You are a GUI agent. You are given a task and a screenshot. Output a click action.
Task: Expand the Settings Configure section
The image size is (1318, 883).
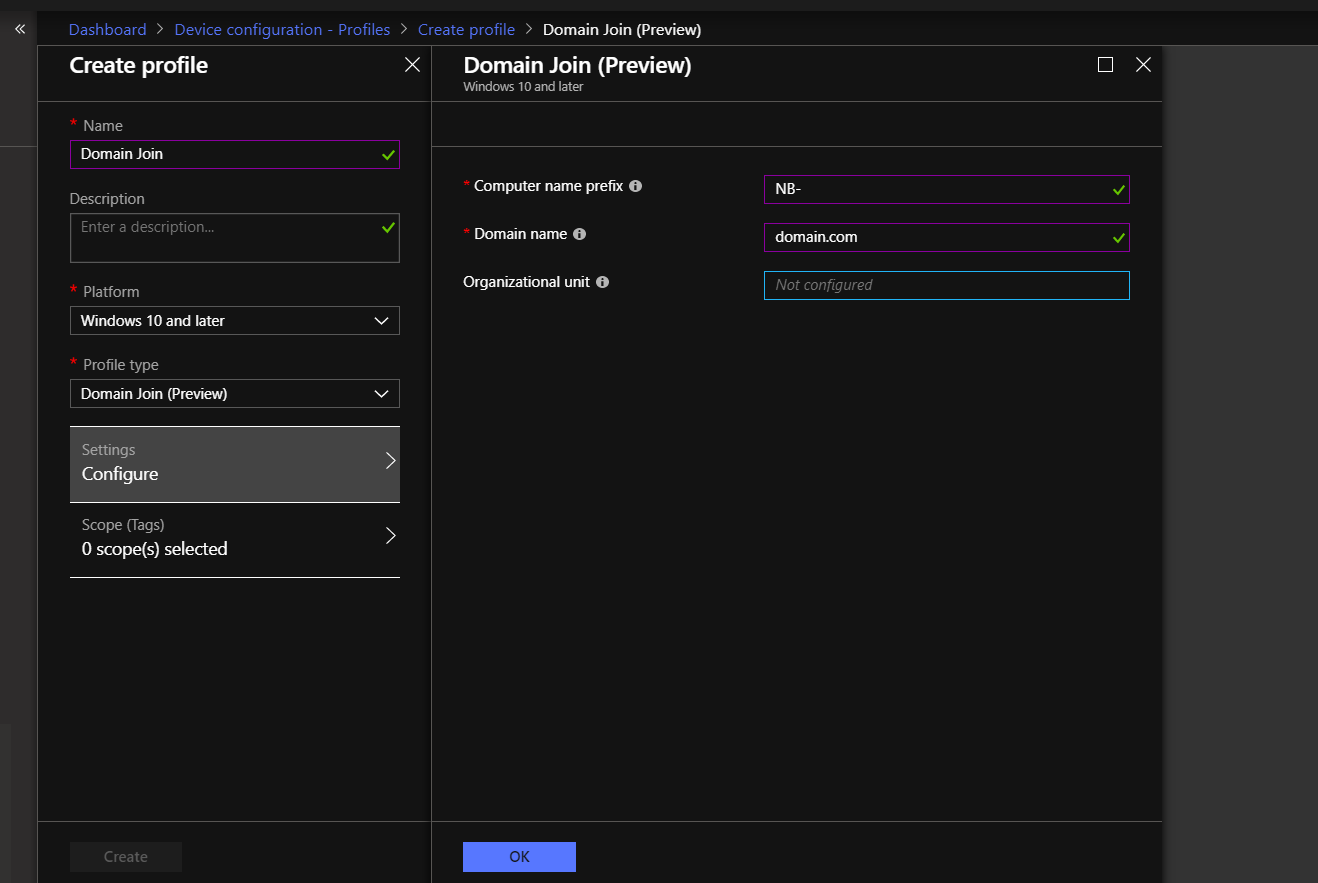point(234,463)
